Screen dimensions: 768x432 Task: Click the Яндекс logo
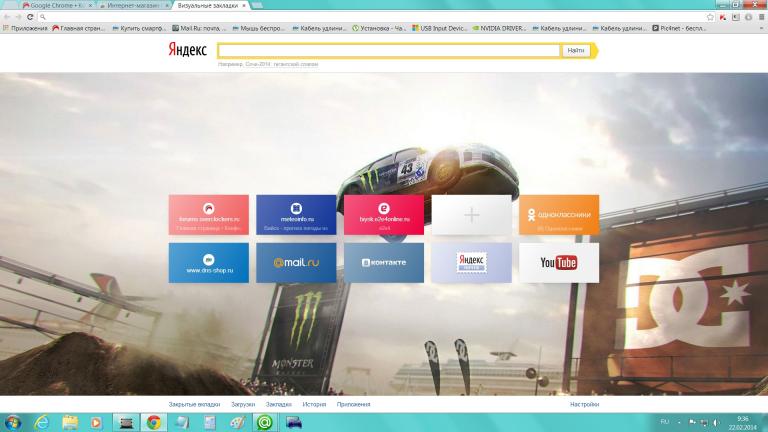point(188,49)
